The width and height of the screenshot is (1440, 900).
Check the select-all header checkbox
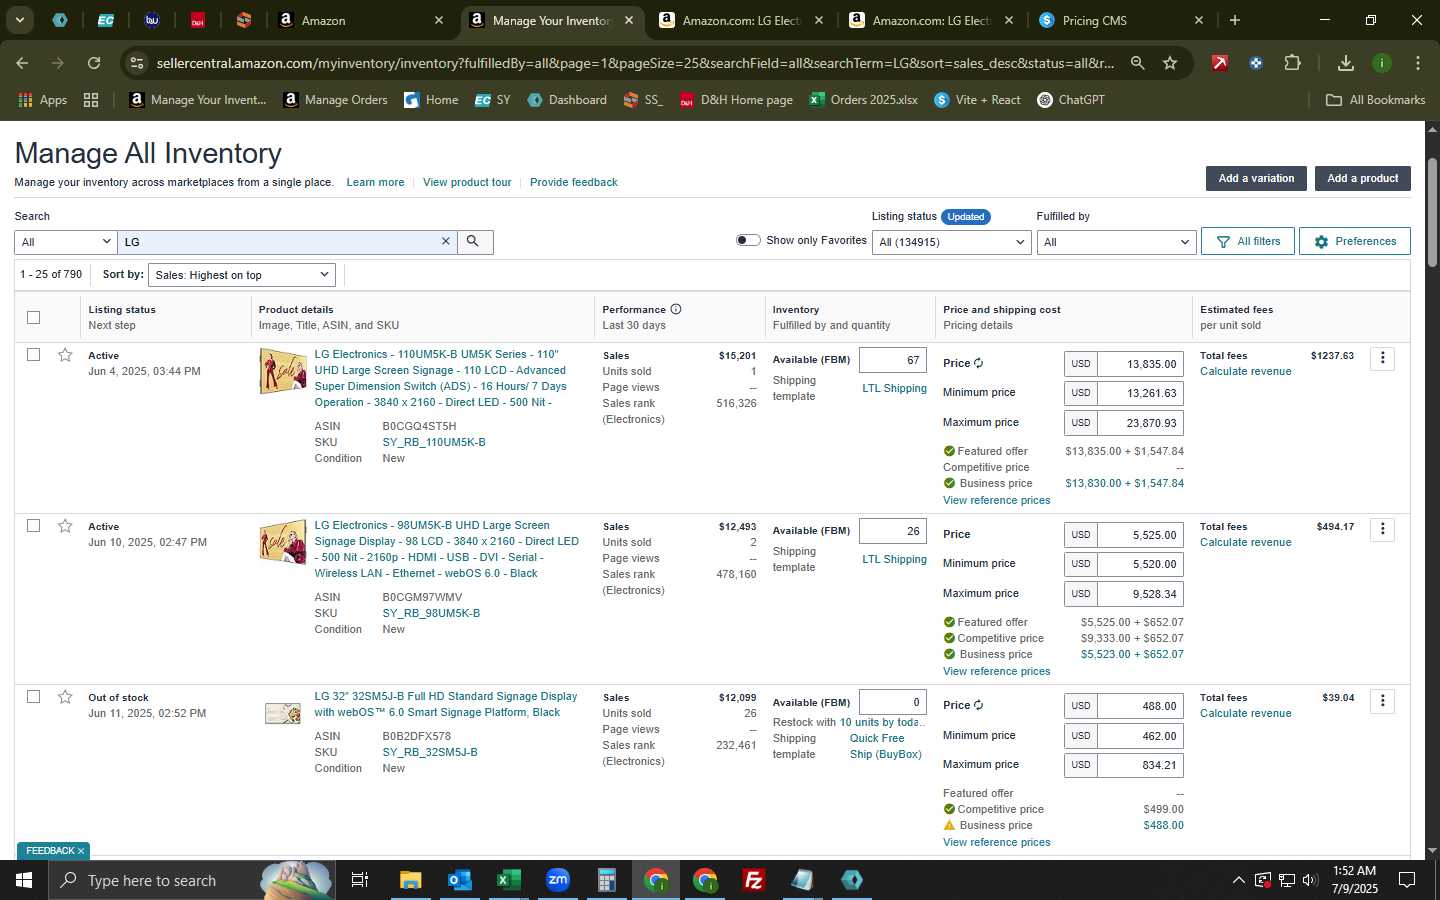[x=34, y=317]
